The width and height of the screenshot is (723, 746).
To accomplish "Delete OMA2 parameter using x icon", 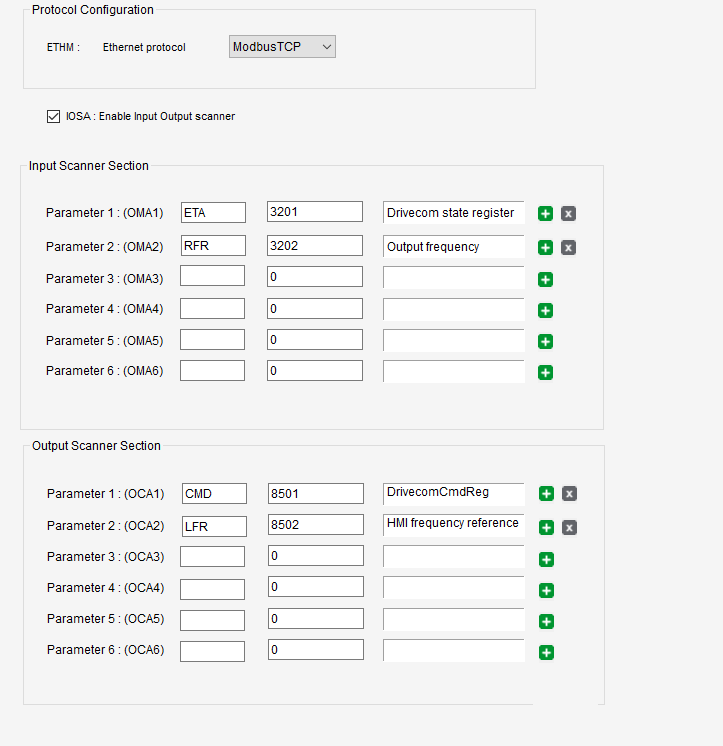I will (568, 247).
